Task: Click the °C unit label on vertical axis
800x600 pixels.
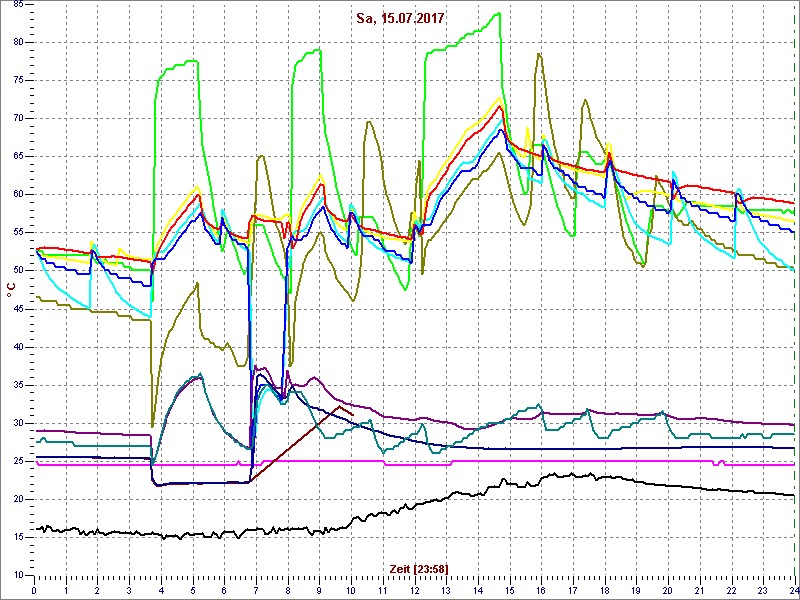Action: (10, 289)
